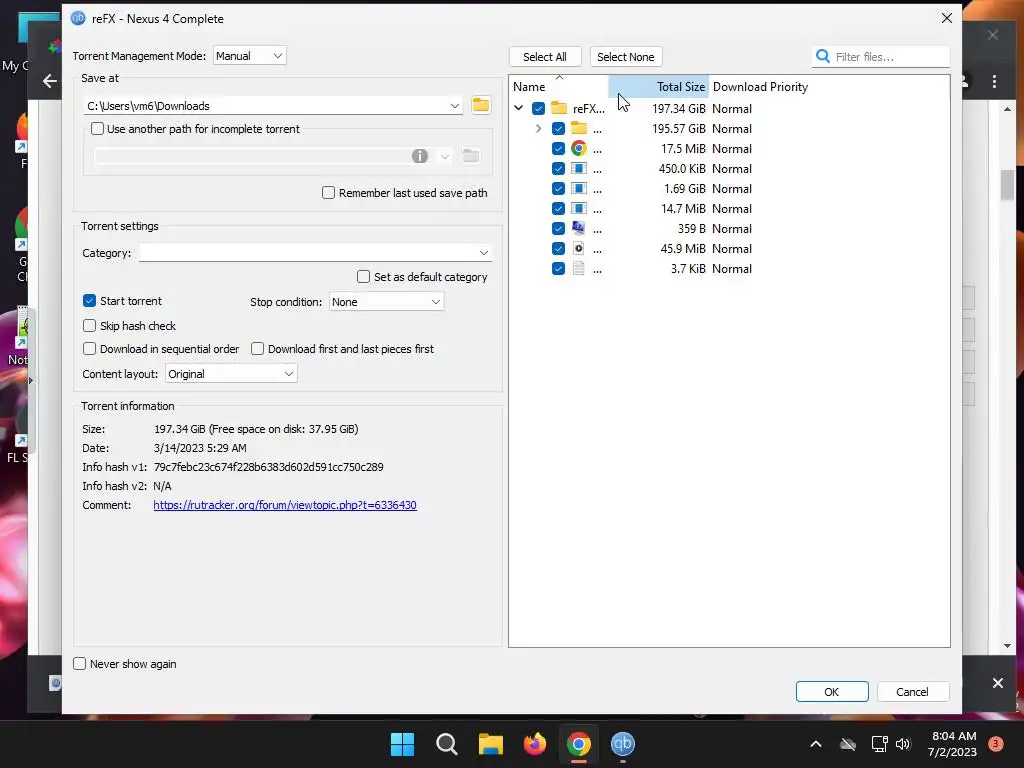Uncheck Start torrent
This screenshot has width=1024, height=768.
pos(89,301)
